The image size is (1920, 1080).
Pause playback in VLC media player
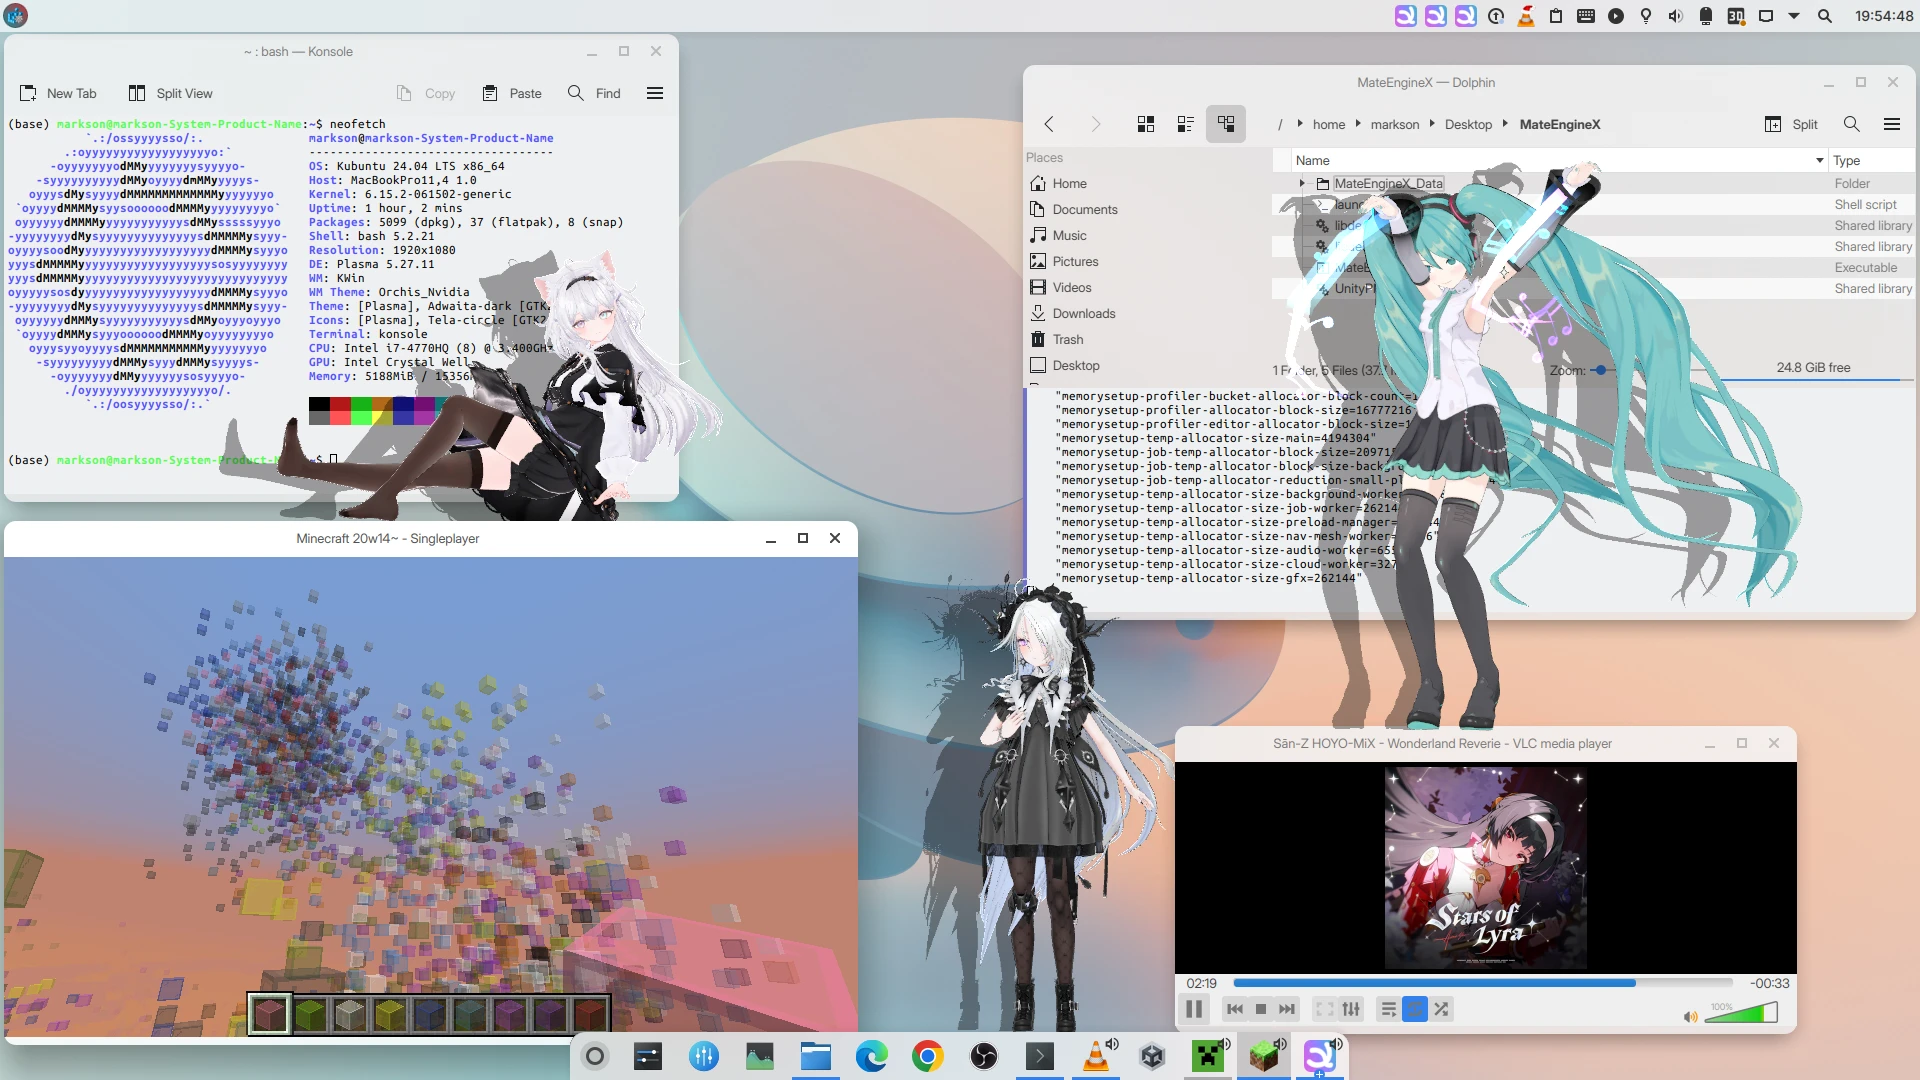pos(1194,1009)
